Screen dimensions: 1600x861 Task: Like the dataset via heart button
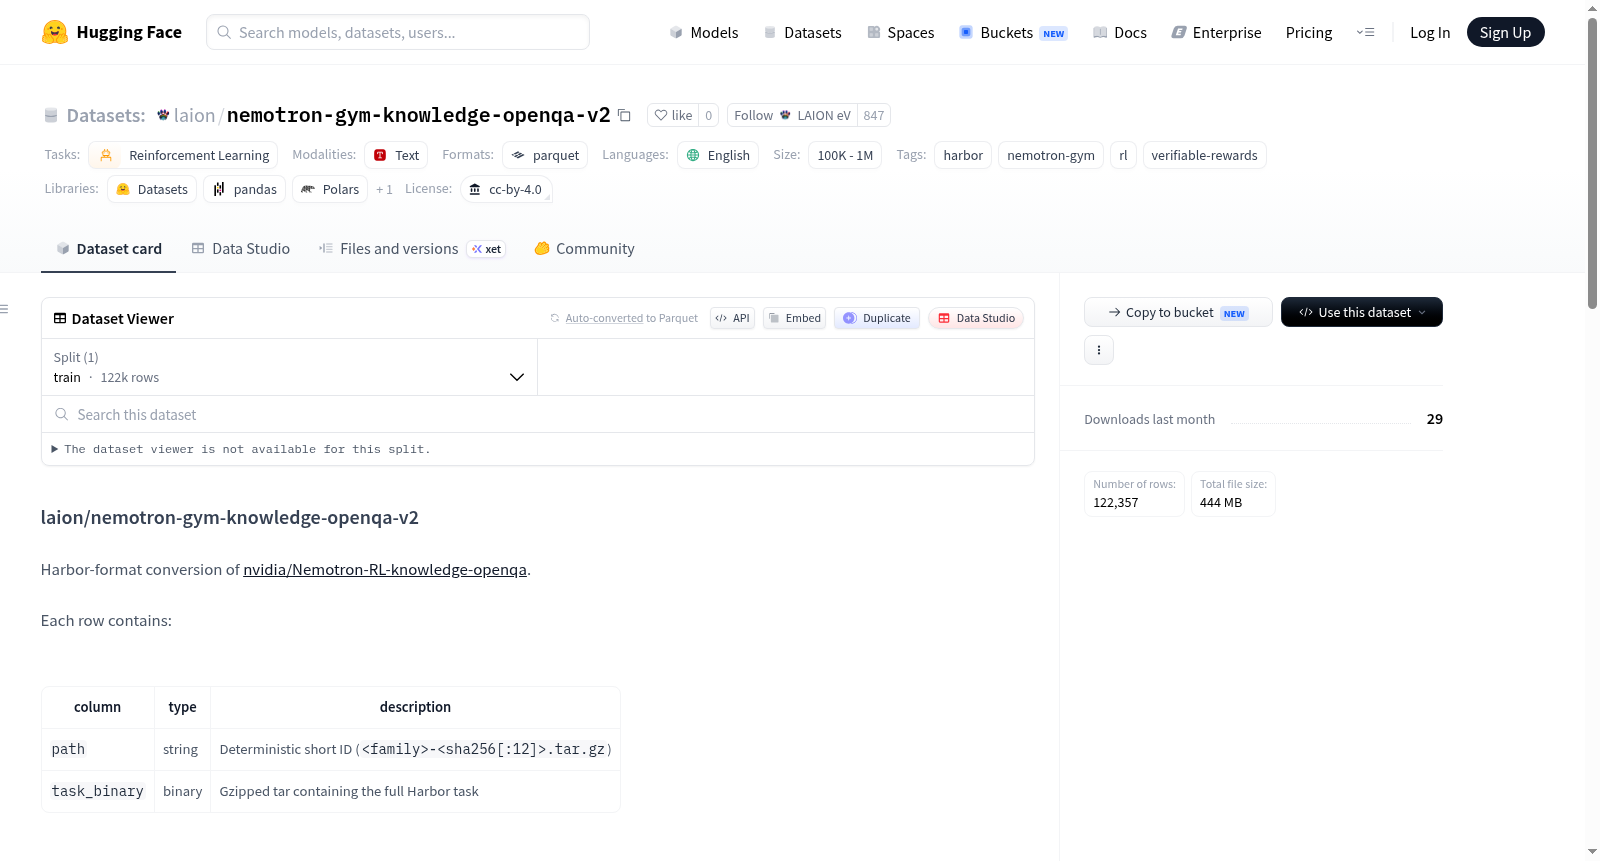click(x=673, y=115)
